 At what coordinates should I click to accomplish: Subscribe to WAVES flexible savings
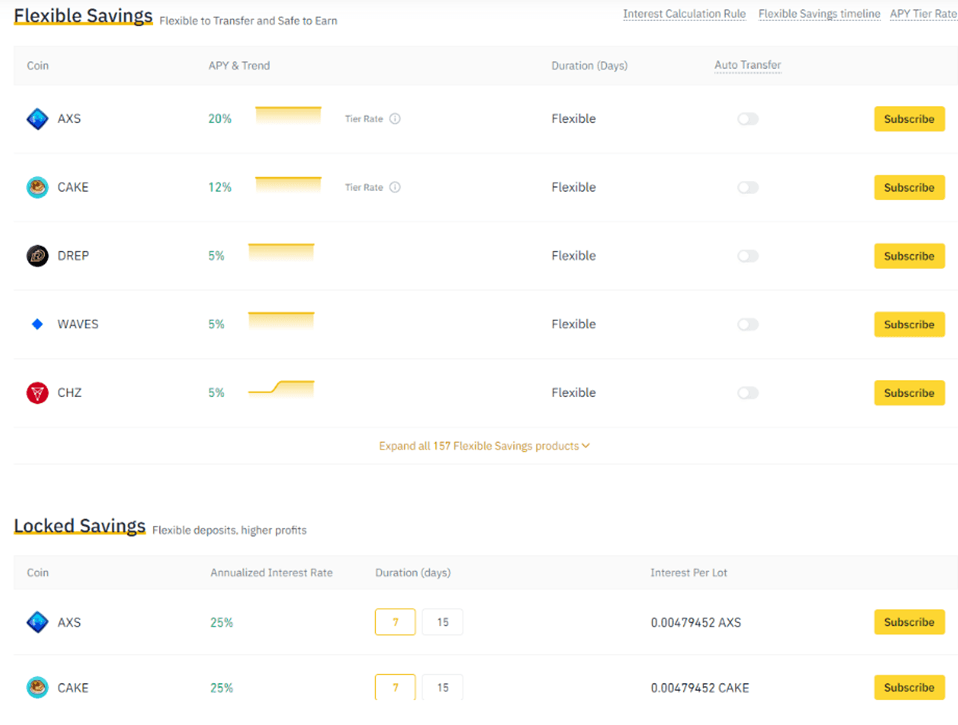[908, 324]
